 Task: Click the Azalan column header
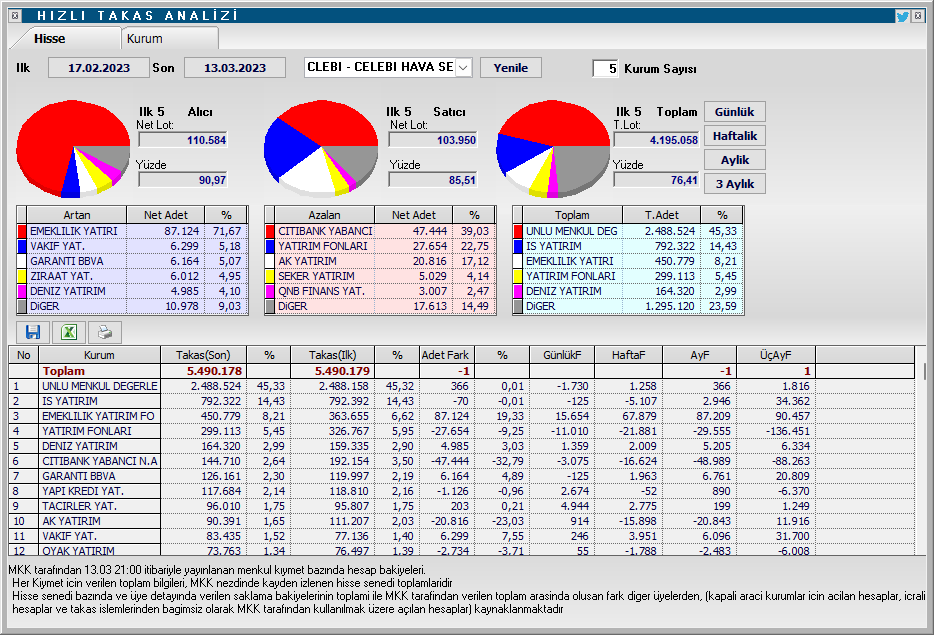(x=325, y=214)
